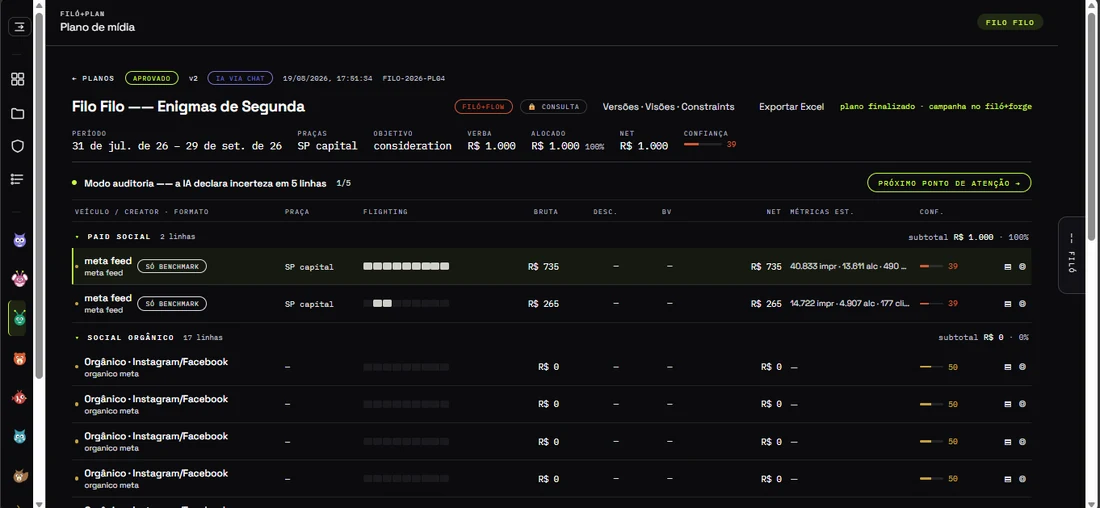Select the green alien avatar in sidebar
Screen dimensions: 1100x508
(20, 318)
